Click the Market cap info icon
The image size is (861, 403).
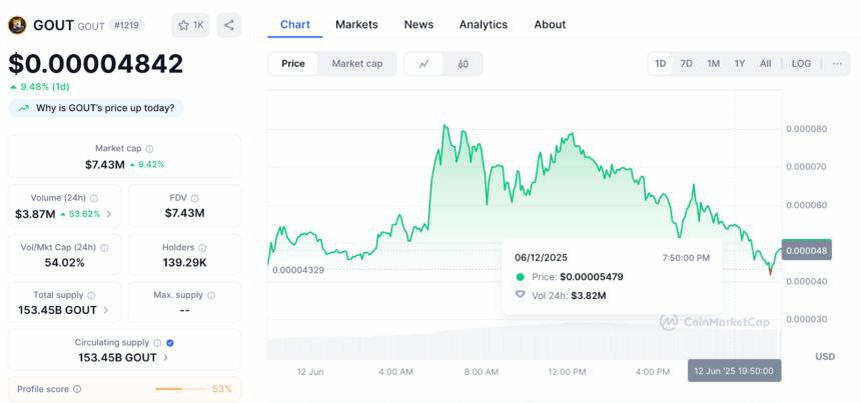147,148
